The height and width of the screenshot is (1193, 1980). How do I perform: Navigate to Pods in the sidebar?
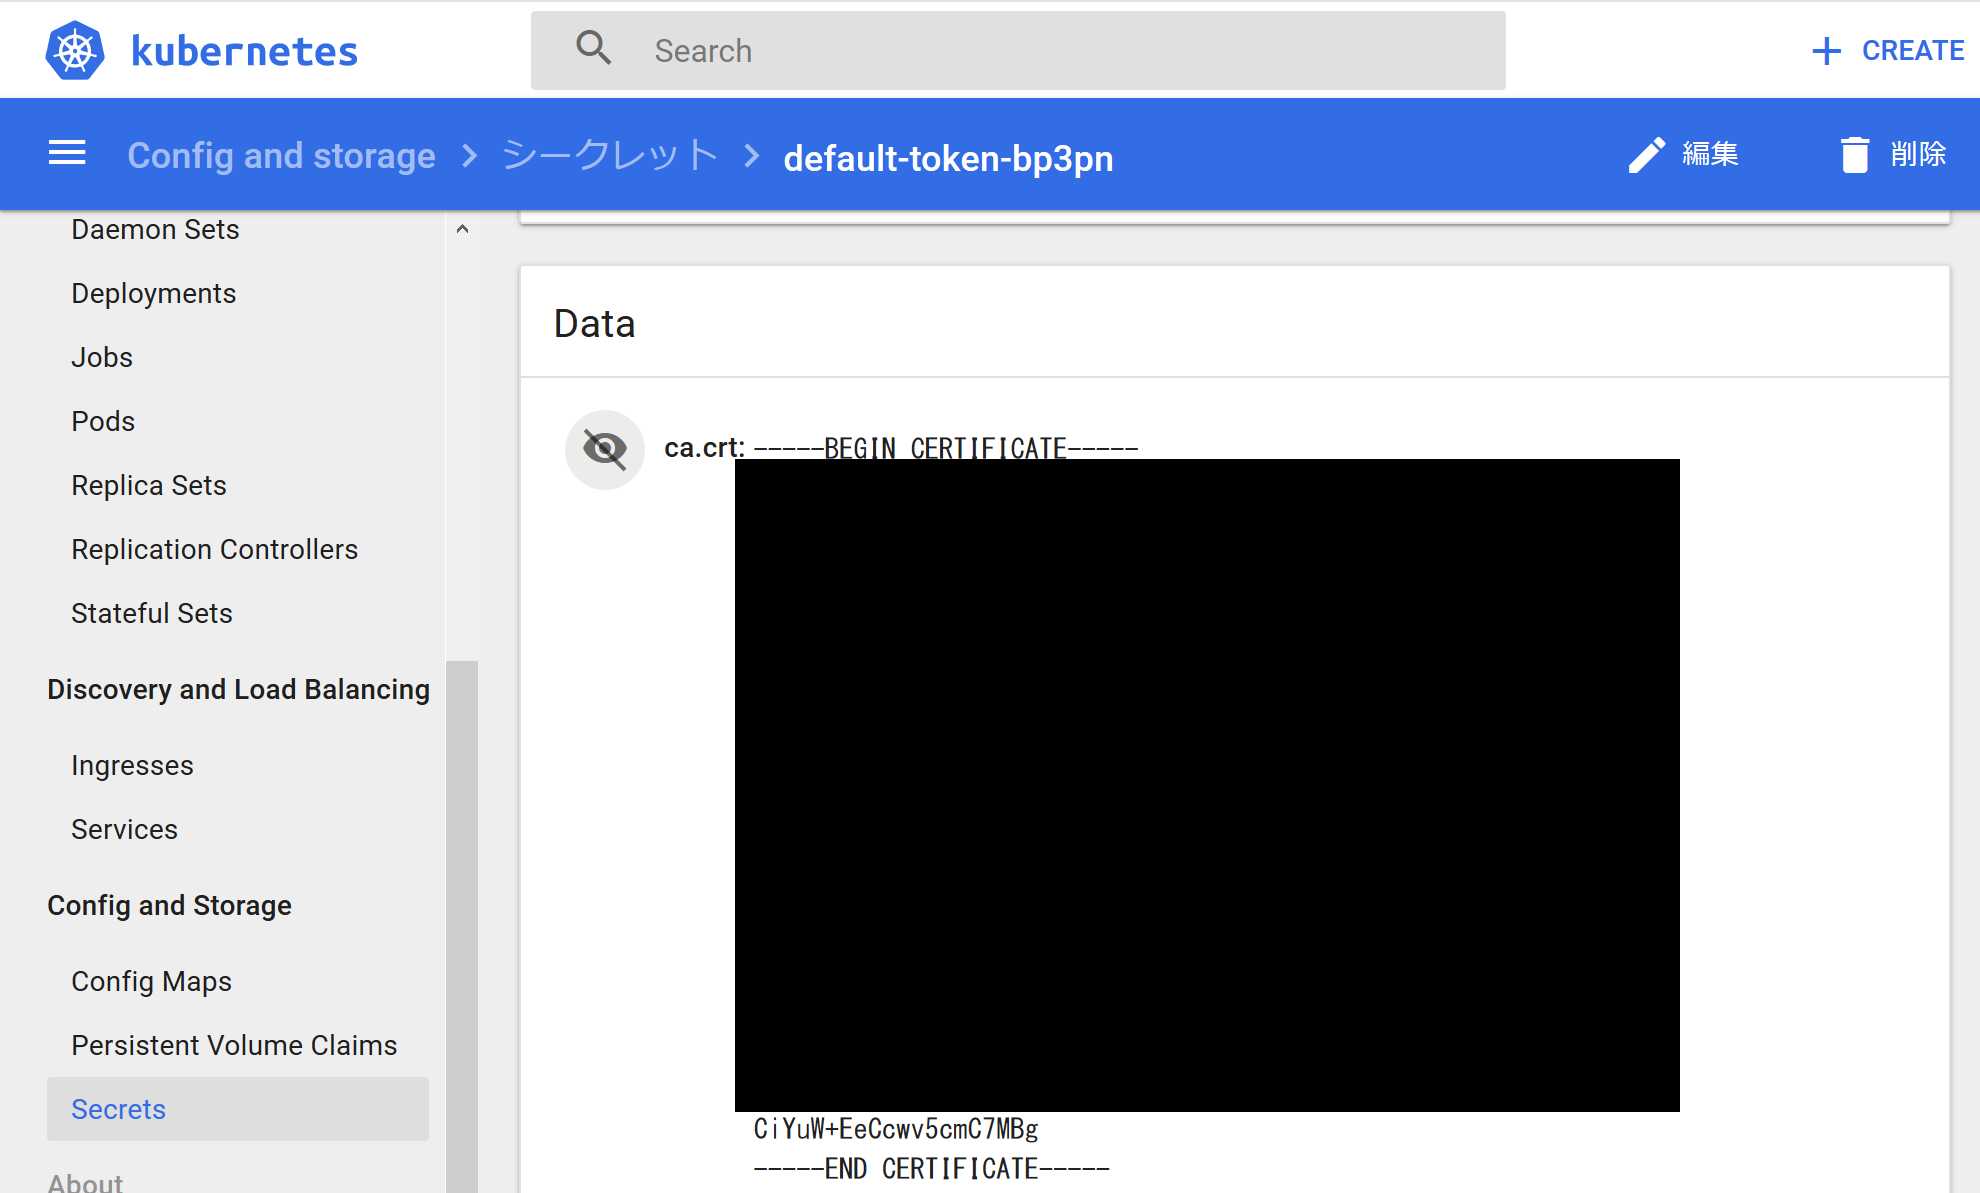click(102, 420)
